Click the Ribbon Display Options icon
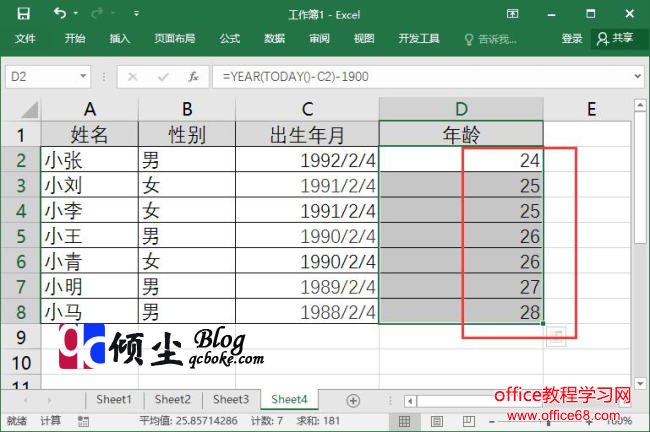This screenshot has height=432, width=650. [512, 14]
